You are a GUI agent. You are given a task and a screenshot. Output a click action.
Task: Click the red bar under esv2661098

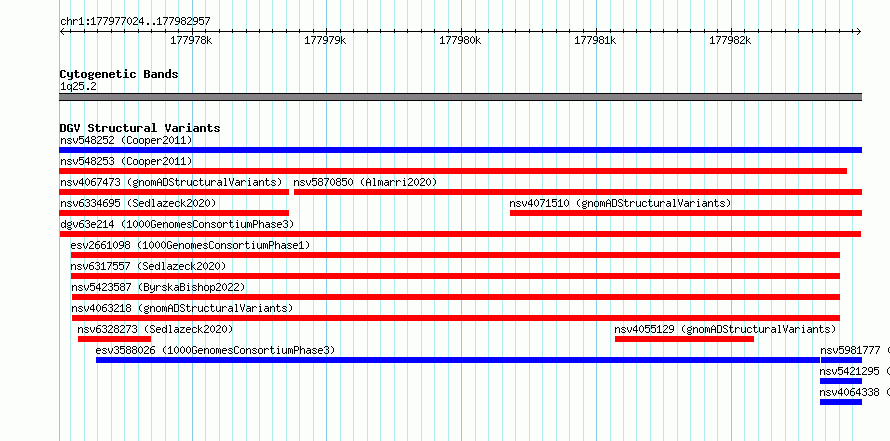[x=455, y=255]
